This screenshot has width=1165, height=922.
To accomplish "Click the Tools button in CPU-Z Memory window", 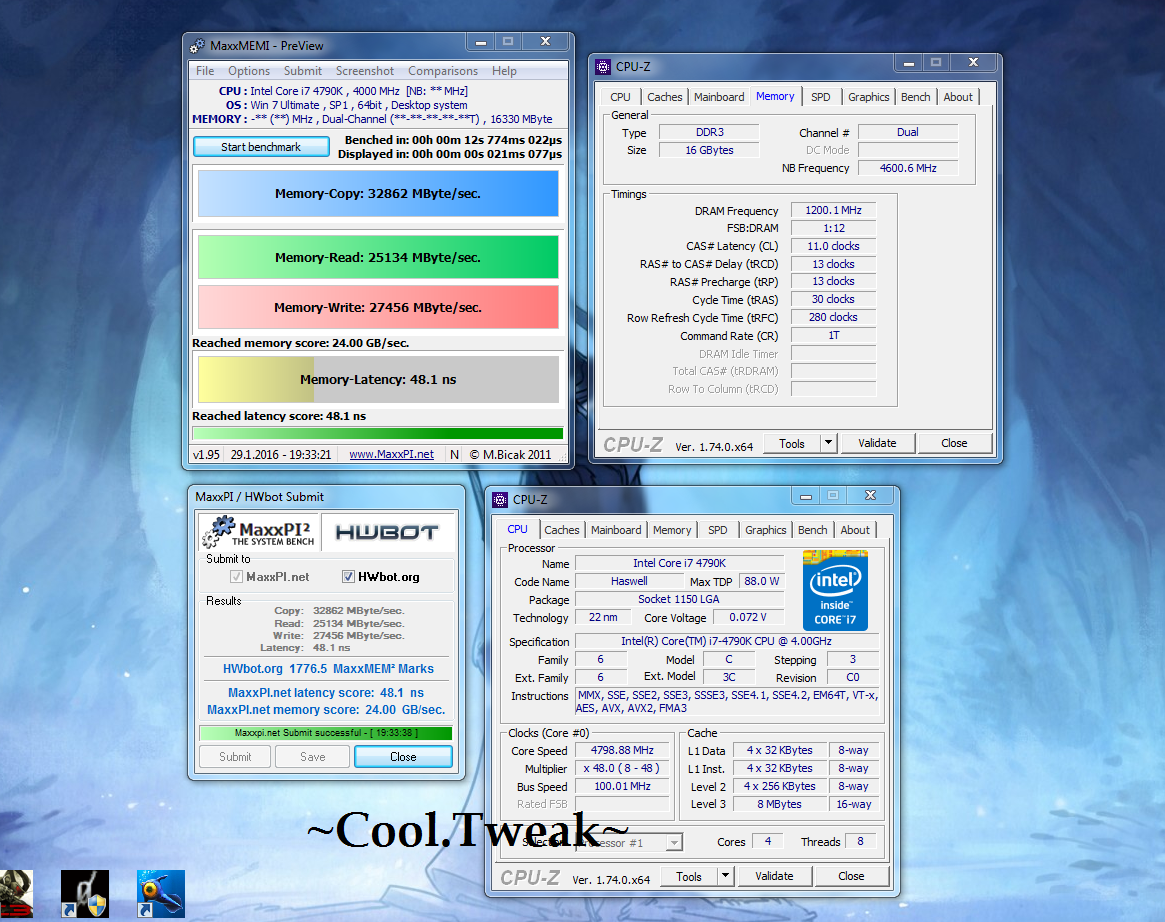I will 792,444.
